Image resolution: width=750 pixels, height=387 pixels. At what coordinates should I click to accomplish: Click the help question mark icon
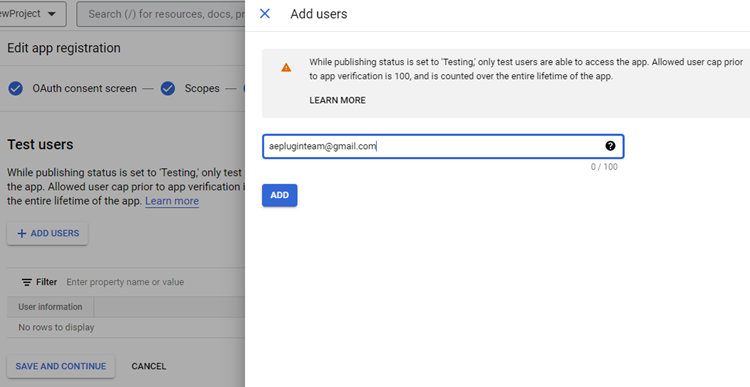click(x=610, y=146)
